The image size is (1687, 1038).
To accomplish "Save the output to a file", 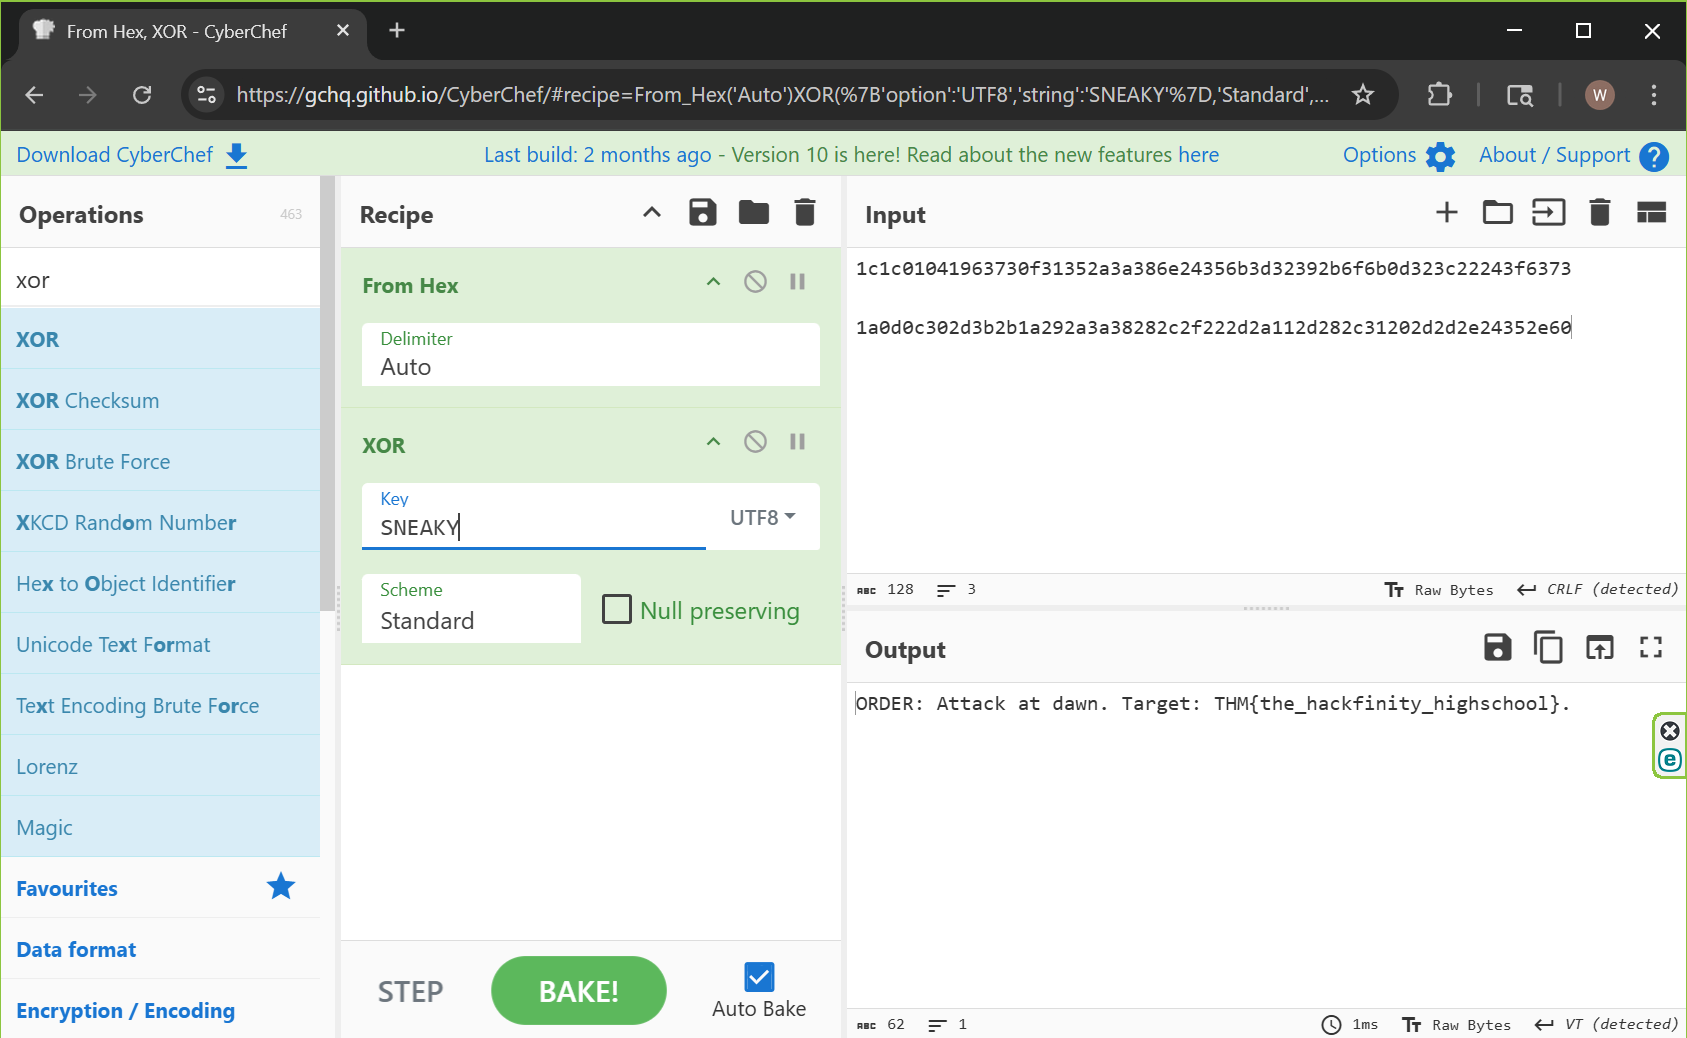I will 1497,648.
